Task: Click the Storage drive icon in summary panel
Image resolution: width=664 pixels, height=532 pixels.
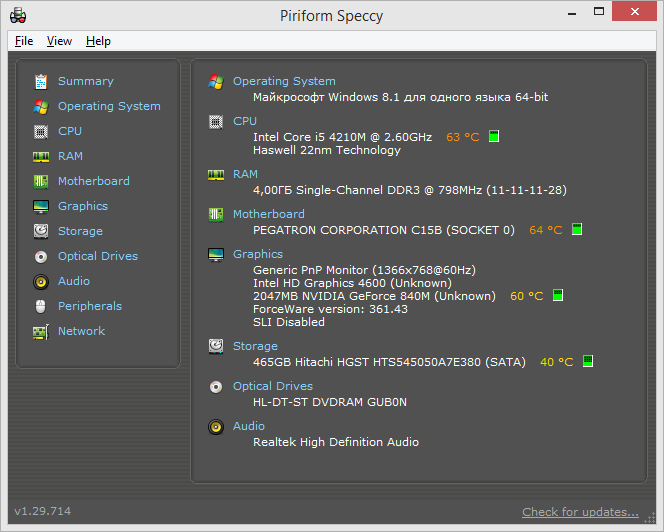Action: tap(216, 346)
